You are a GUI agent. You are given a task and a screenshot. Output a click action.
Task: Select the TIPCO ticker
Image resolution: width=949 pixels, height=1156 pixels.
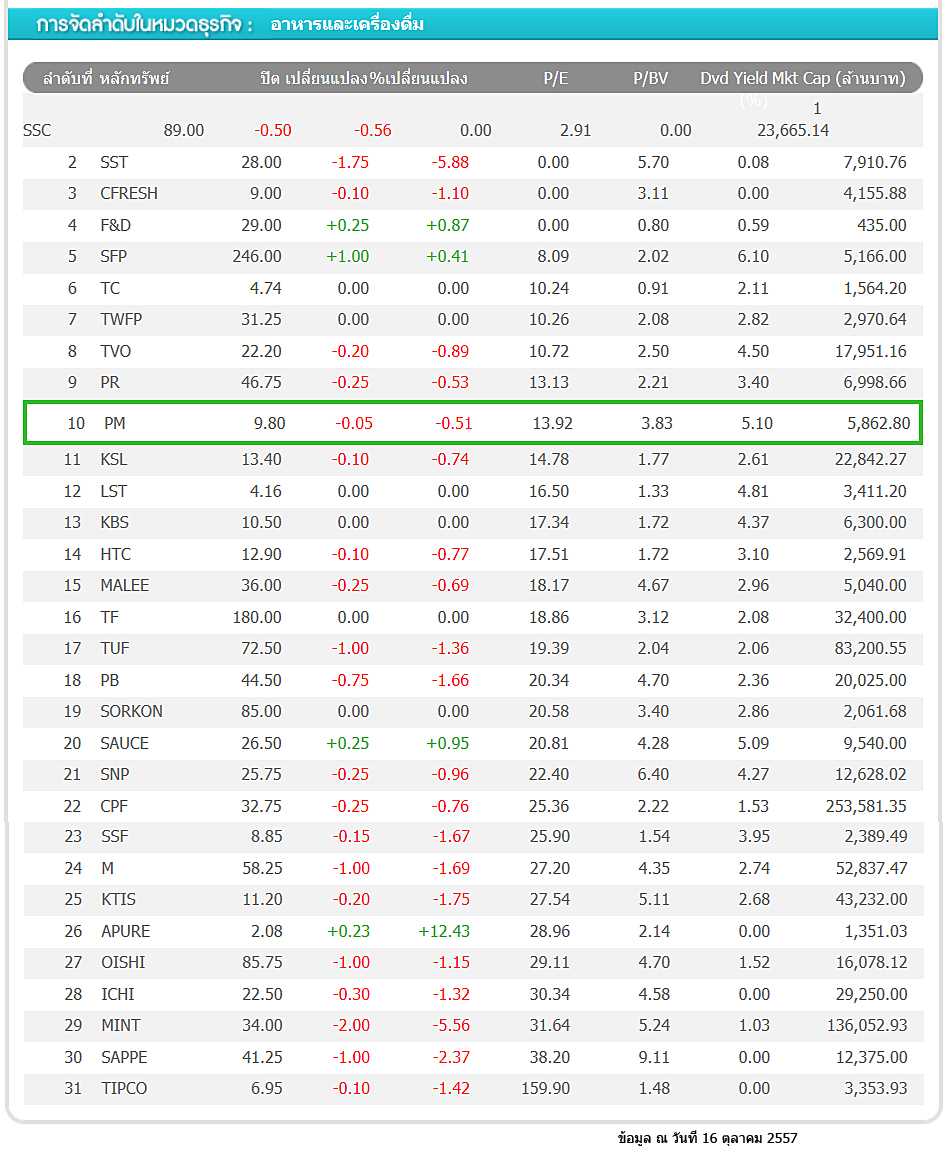tap(124, 1088)
